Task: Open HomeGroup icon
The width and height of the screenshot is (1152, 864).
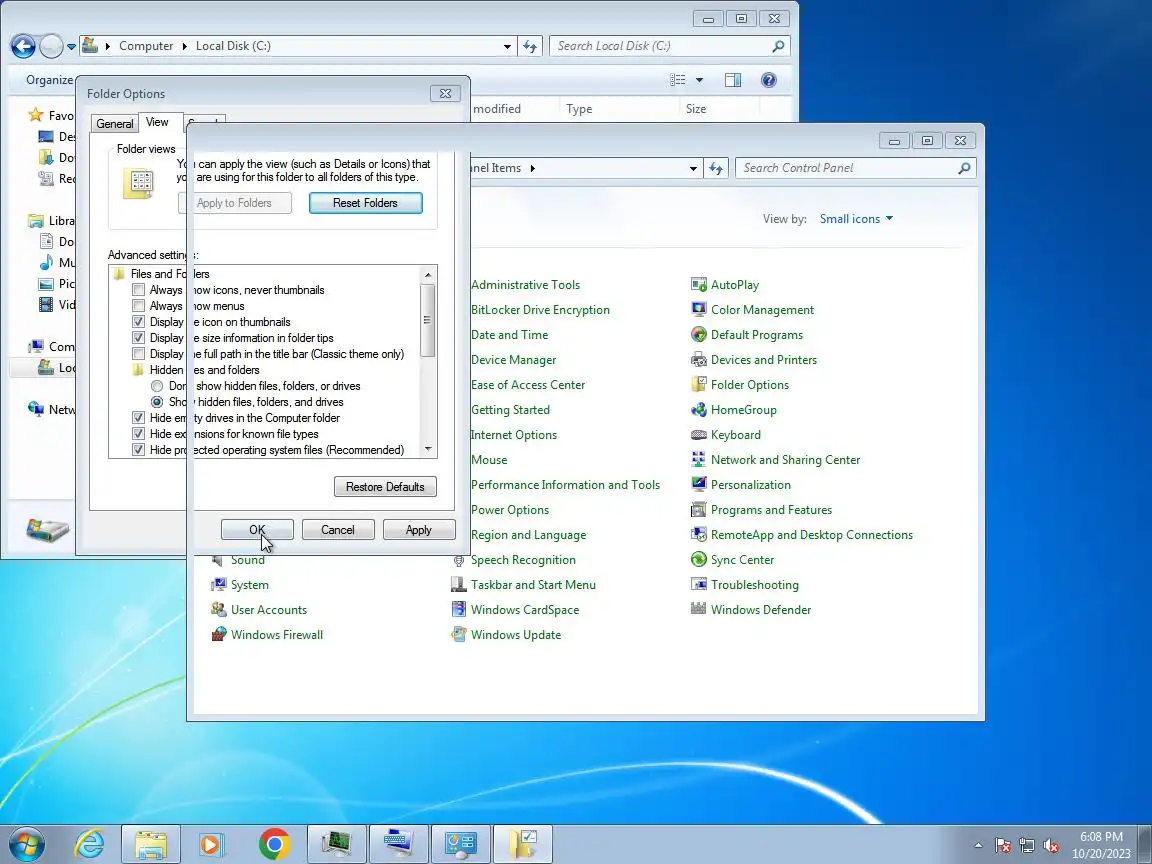Action: pos(699,410)
